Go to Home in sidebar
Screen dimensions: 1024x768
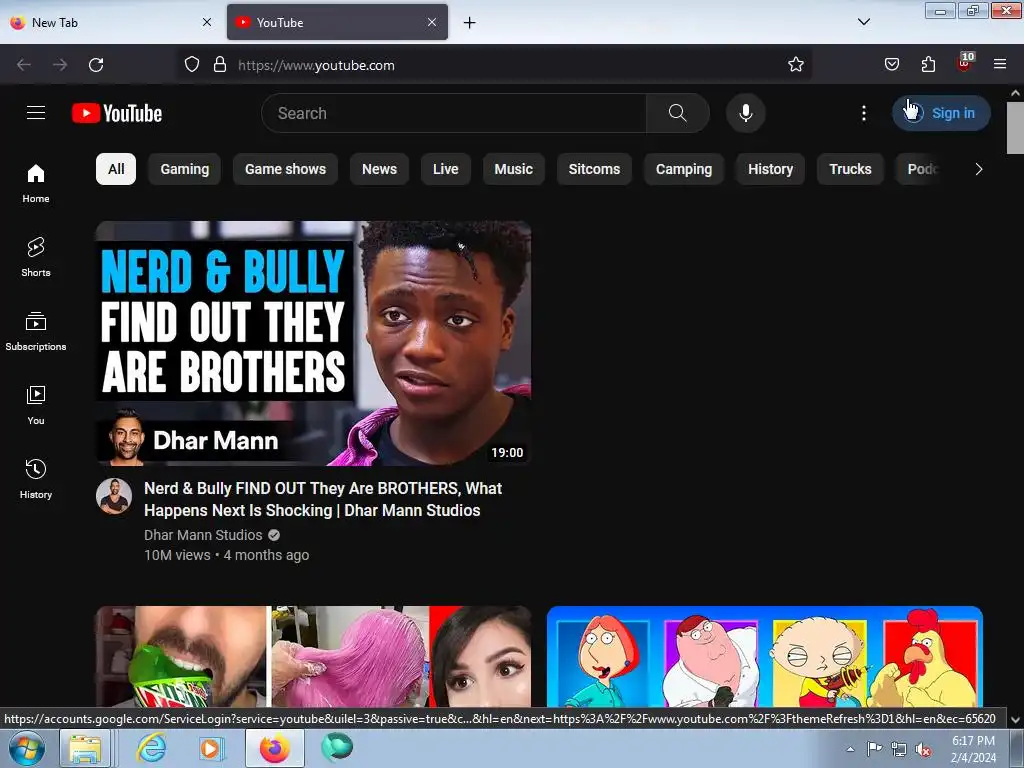(x=36, y=184)
